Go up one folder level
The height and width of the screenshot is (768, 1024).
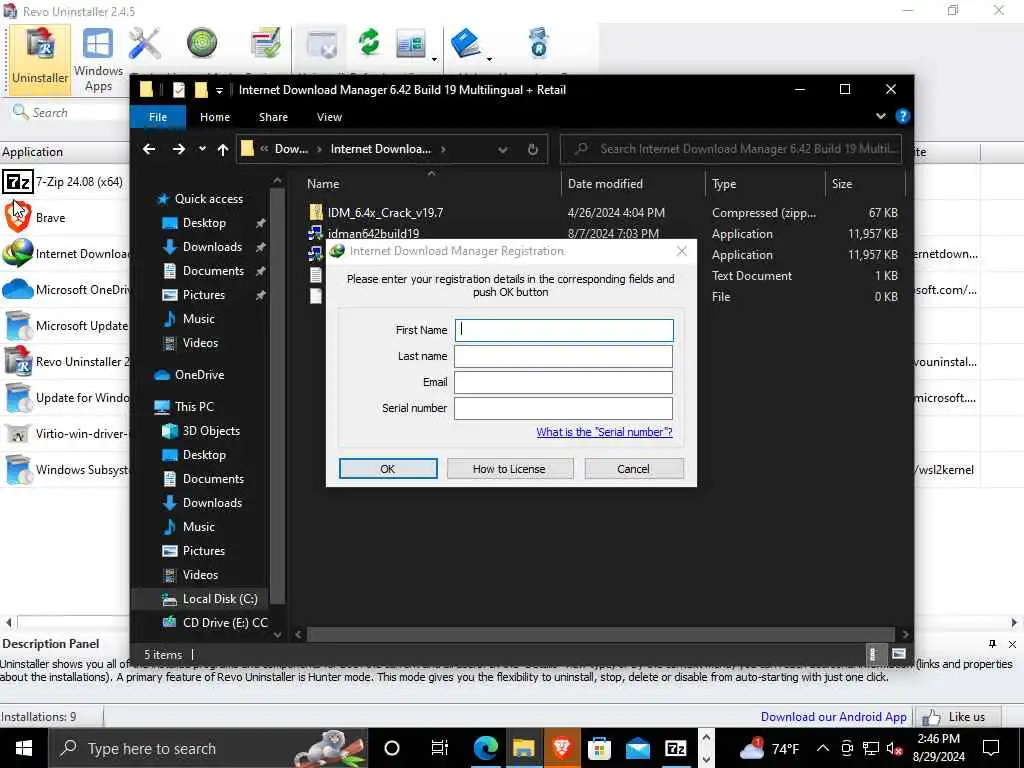[223, 149]
